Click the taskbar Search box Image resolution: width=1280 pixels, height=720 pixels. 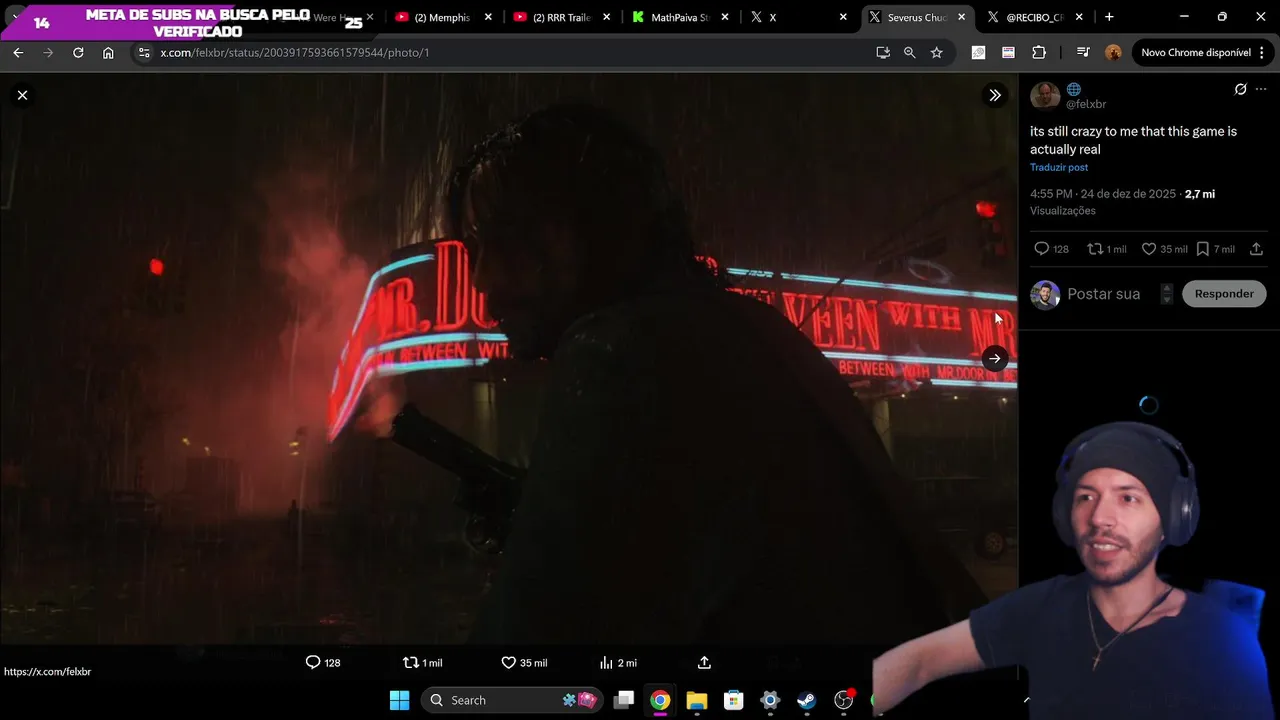513,700
